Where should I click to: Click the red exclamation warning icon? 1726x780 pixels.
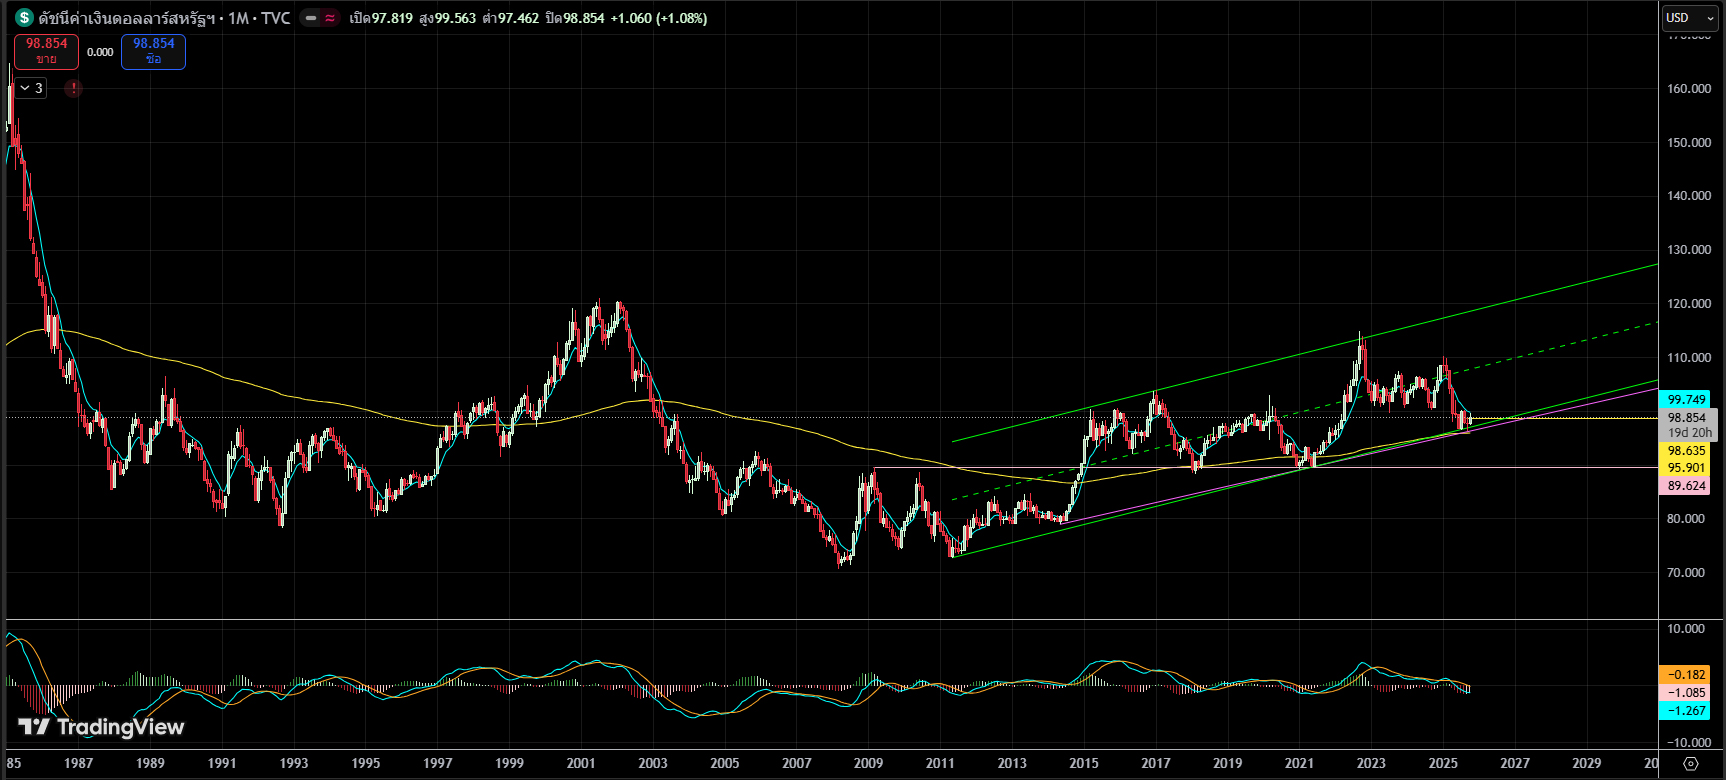point(73,88)
